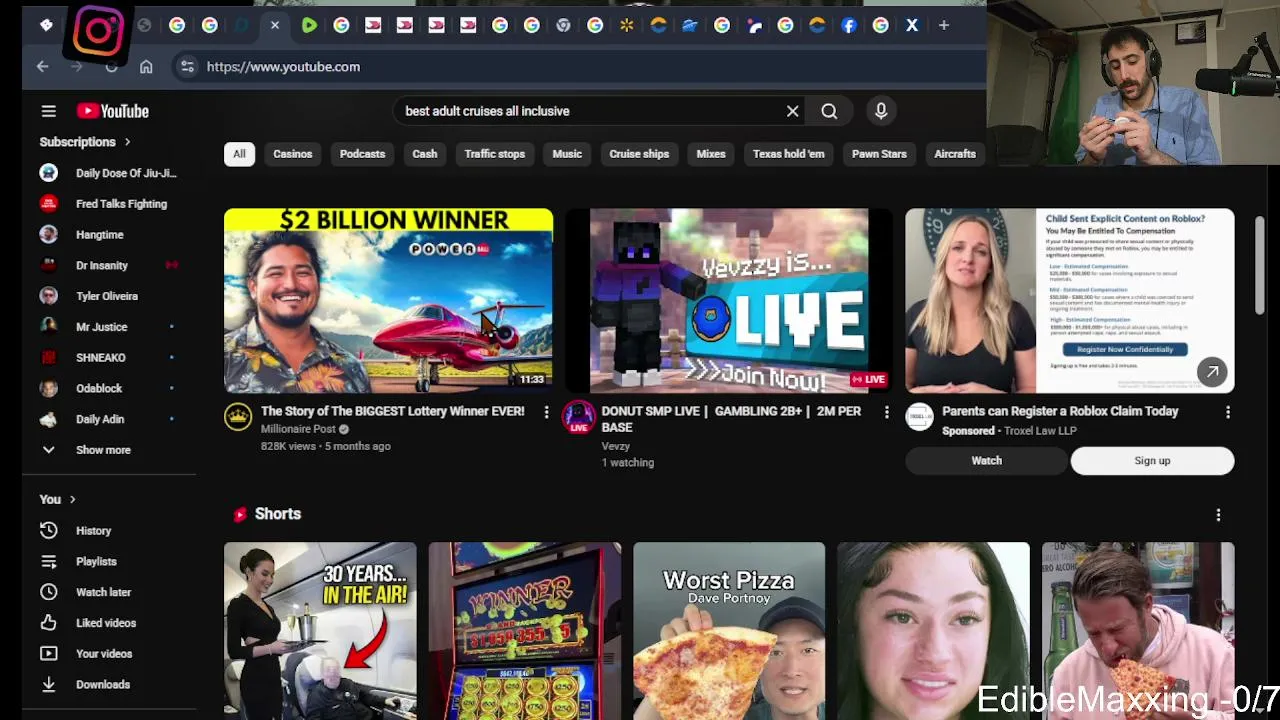This screenshot has height=720, width=1280.
Task: Open the 30 Years In The Air short
Action: click(320, 631)
